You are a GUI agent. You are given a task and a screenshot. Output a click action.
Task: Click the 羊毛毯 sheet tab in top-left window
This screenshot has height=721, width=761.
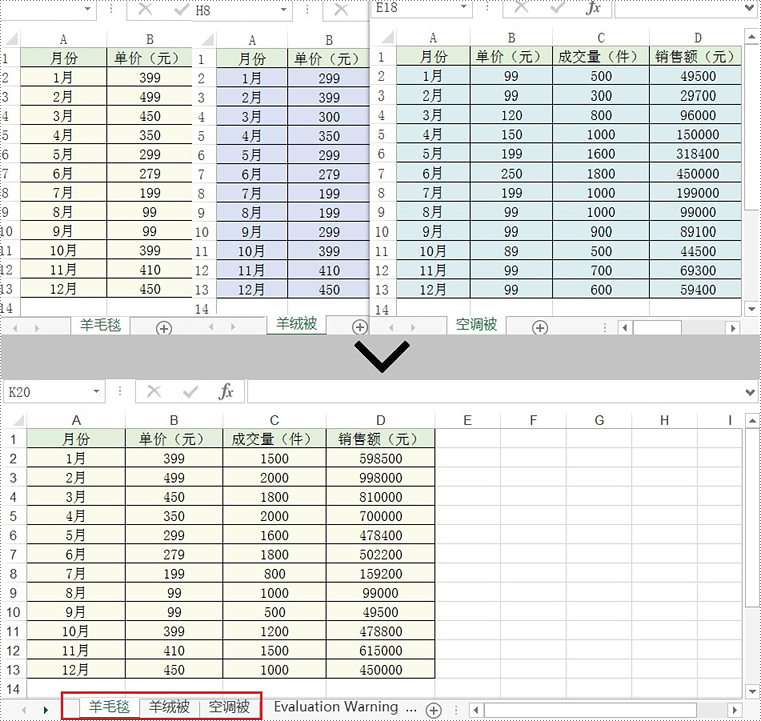100,325
